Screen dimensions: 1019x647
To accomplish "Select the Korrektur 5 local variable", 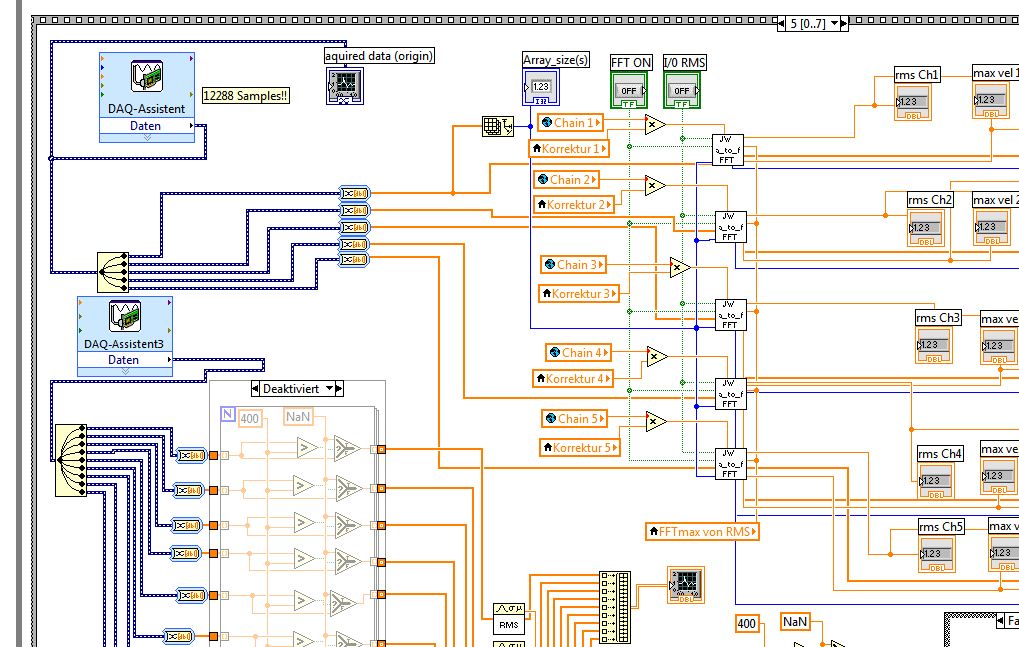I will point(579,448).
